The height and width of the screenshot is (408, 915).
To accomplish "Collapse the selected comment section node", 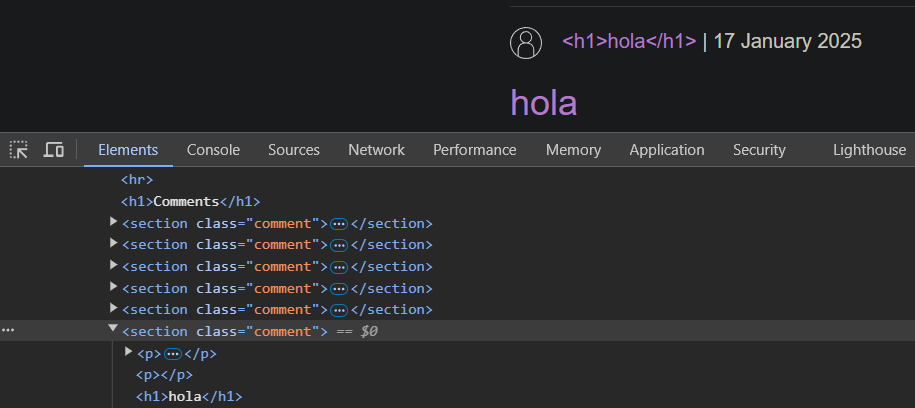I will pos(113,329).
